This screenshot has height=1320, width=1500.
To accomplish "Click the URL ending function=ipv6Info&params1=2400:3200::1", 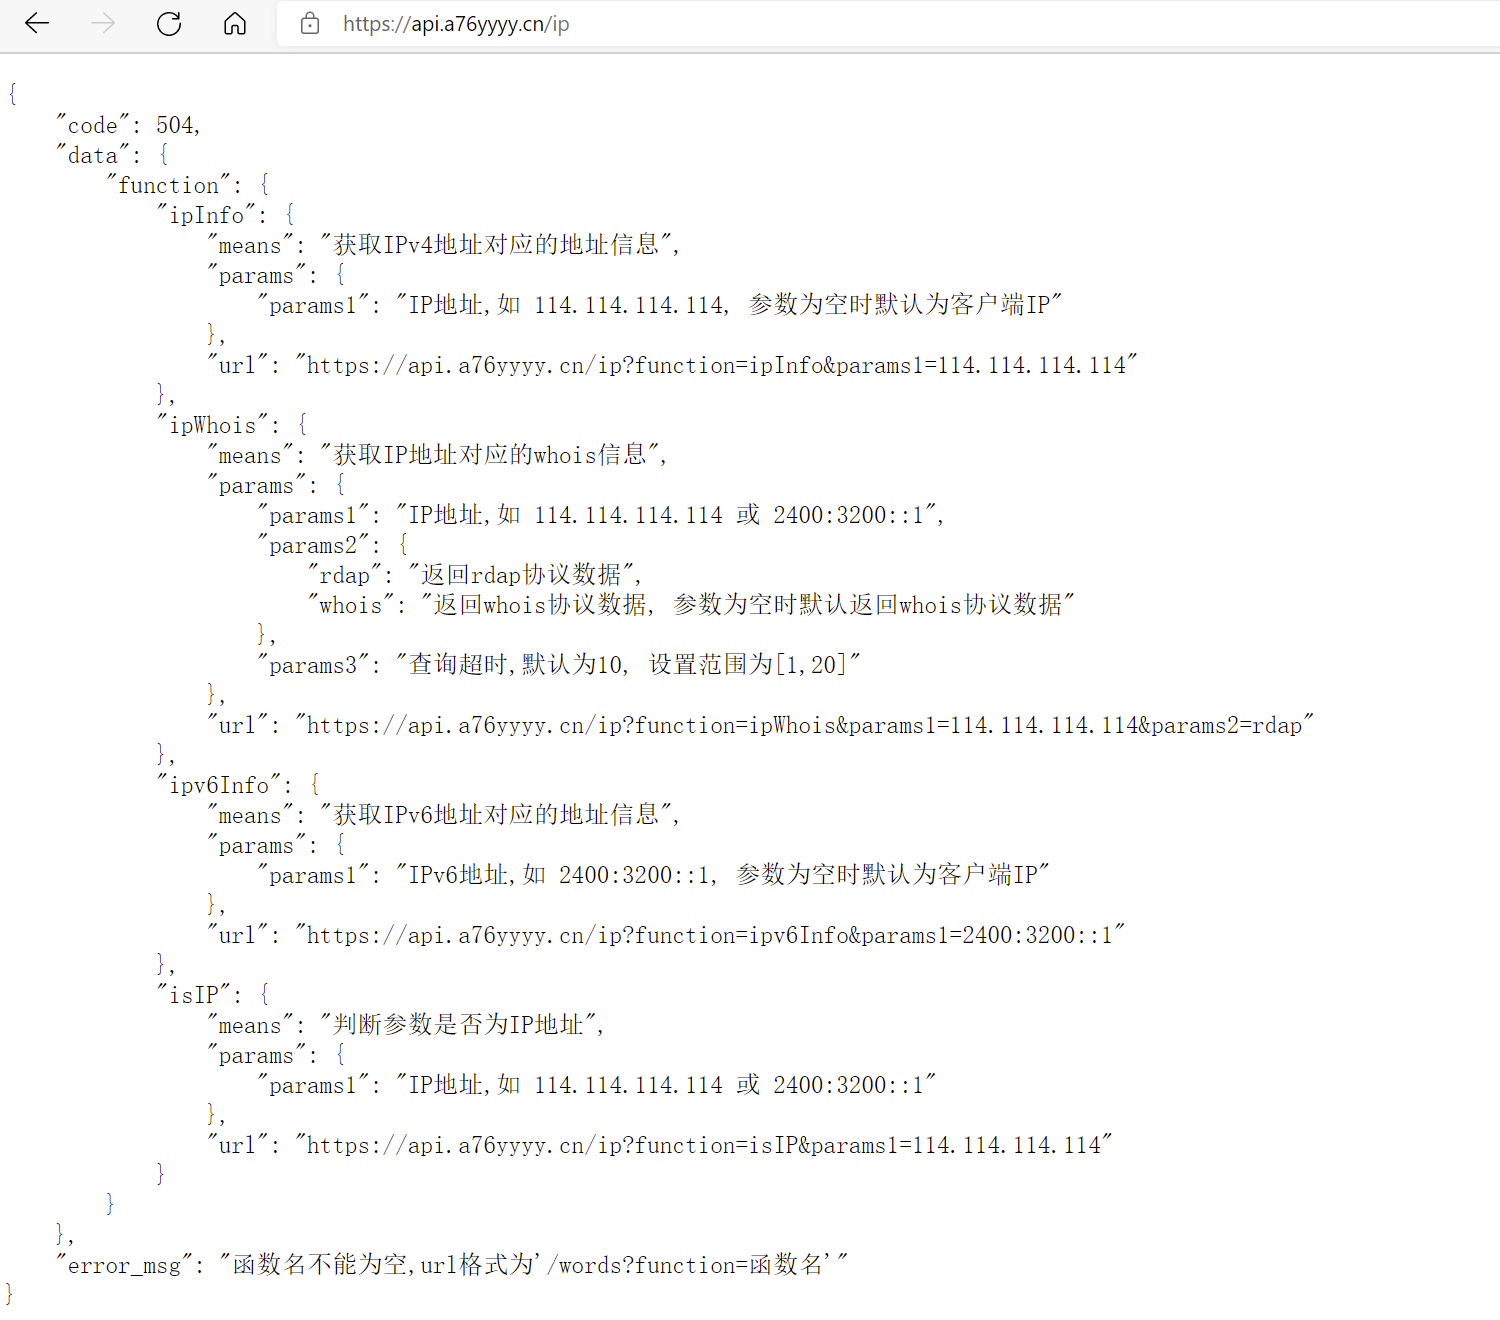I will tap(711, 935).
